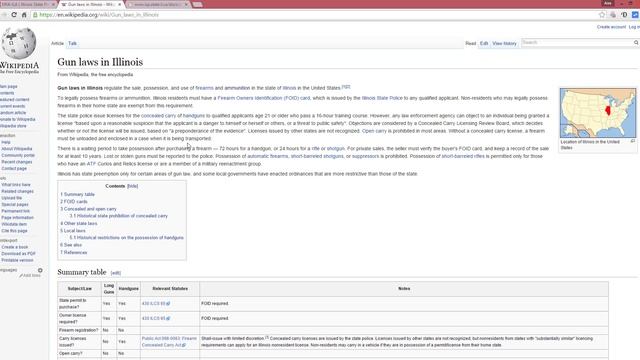Jump to Historical state prohibition of concealed carry
The image size is (640, 360).
click(x=119, y=216)
